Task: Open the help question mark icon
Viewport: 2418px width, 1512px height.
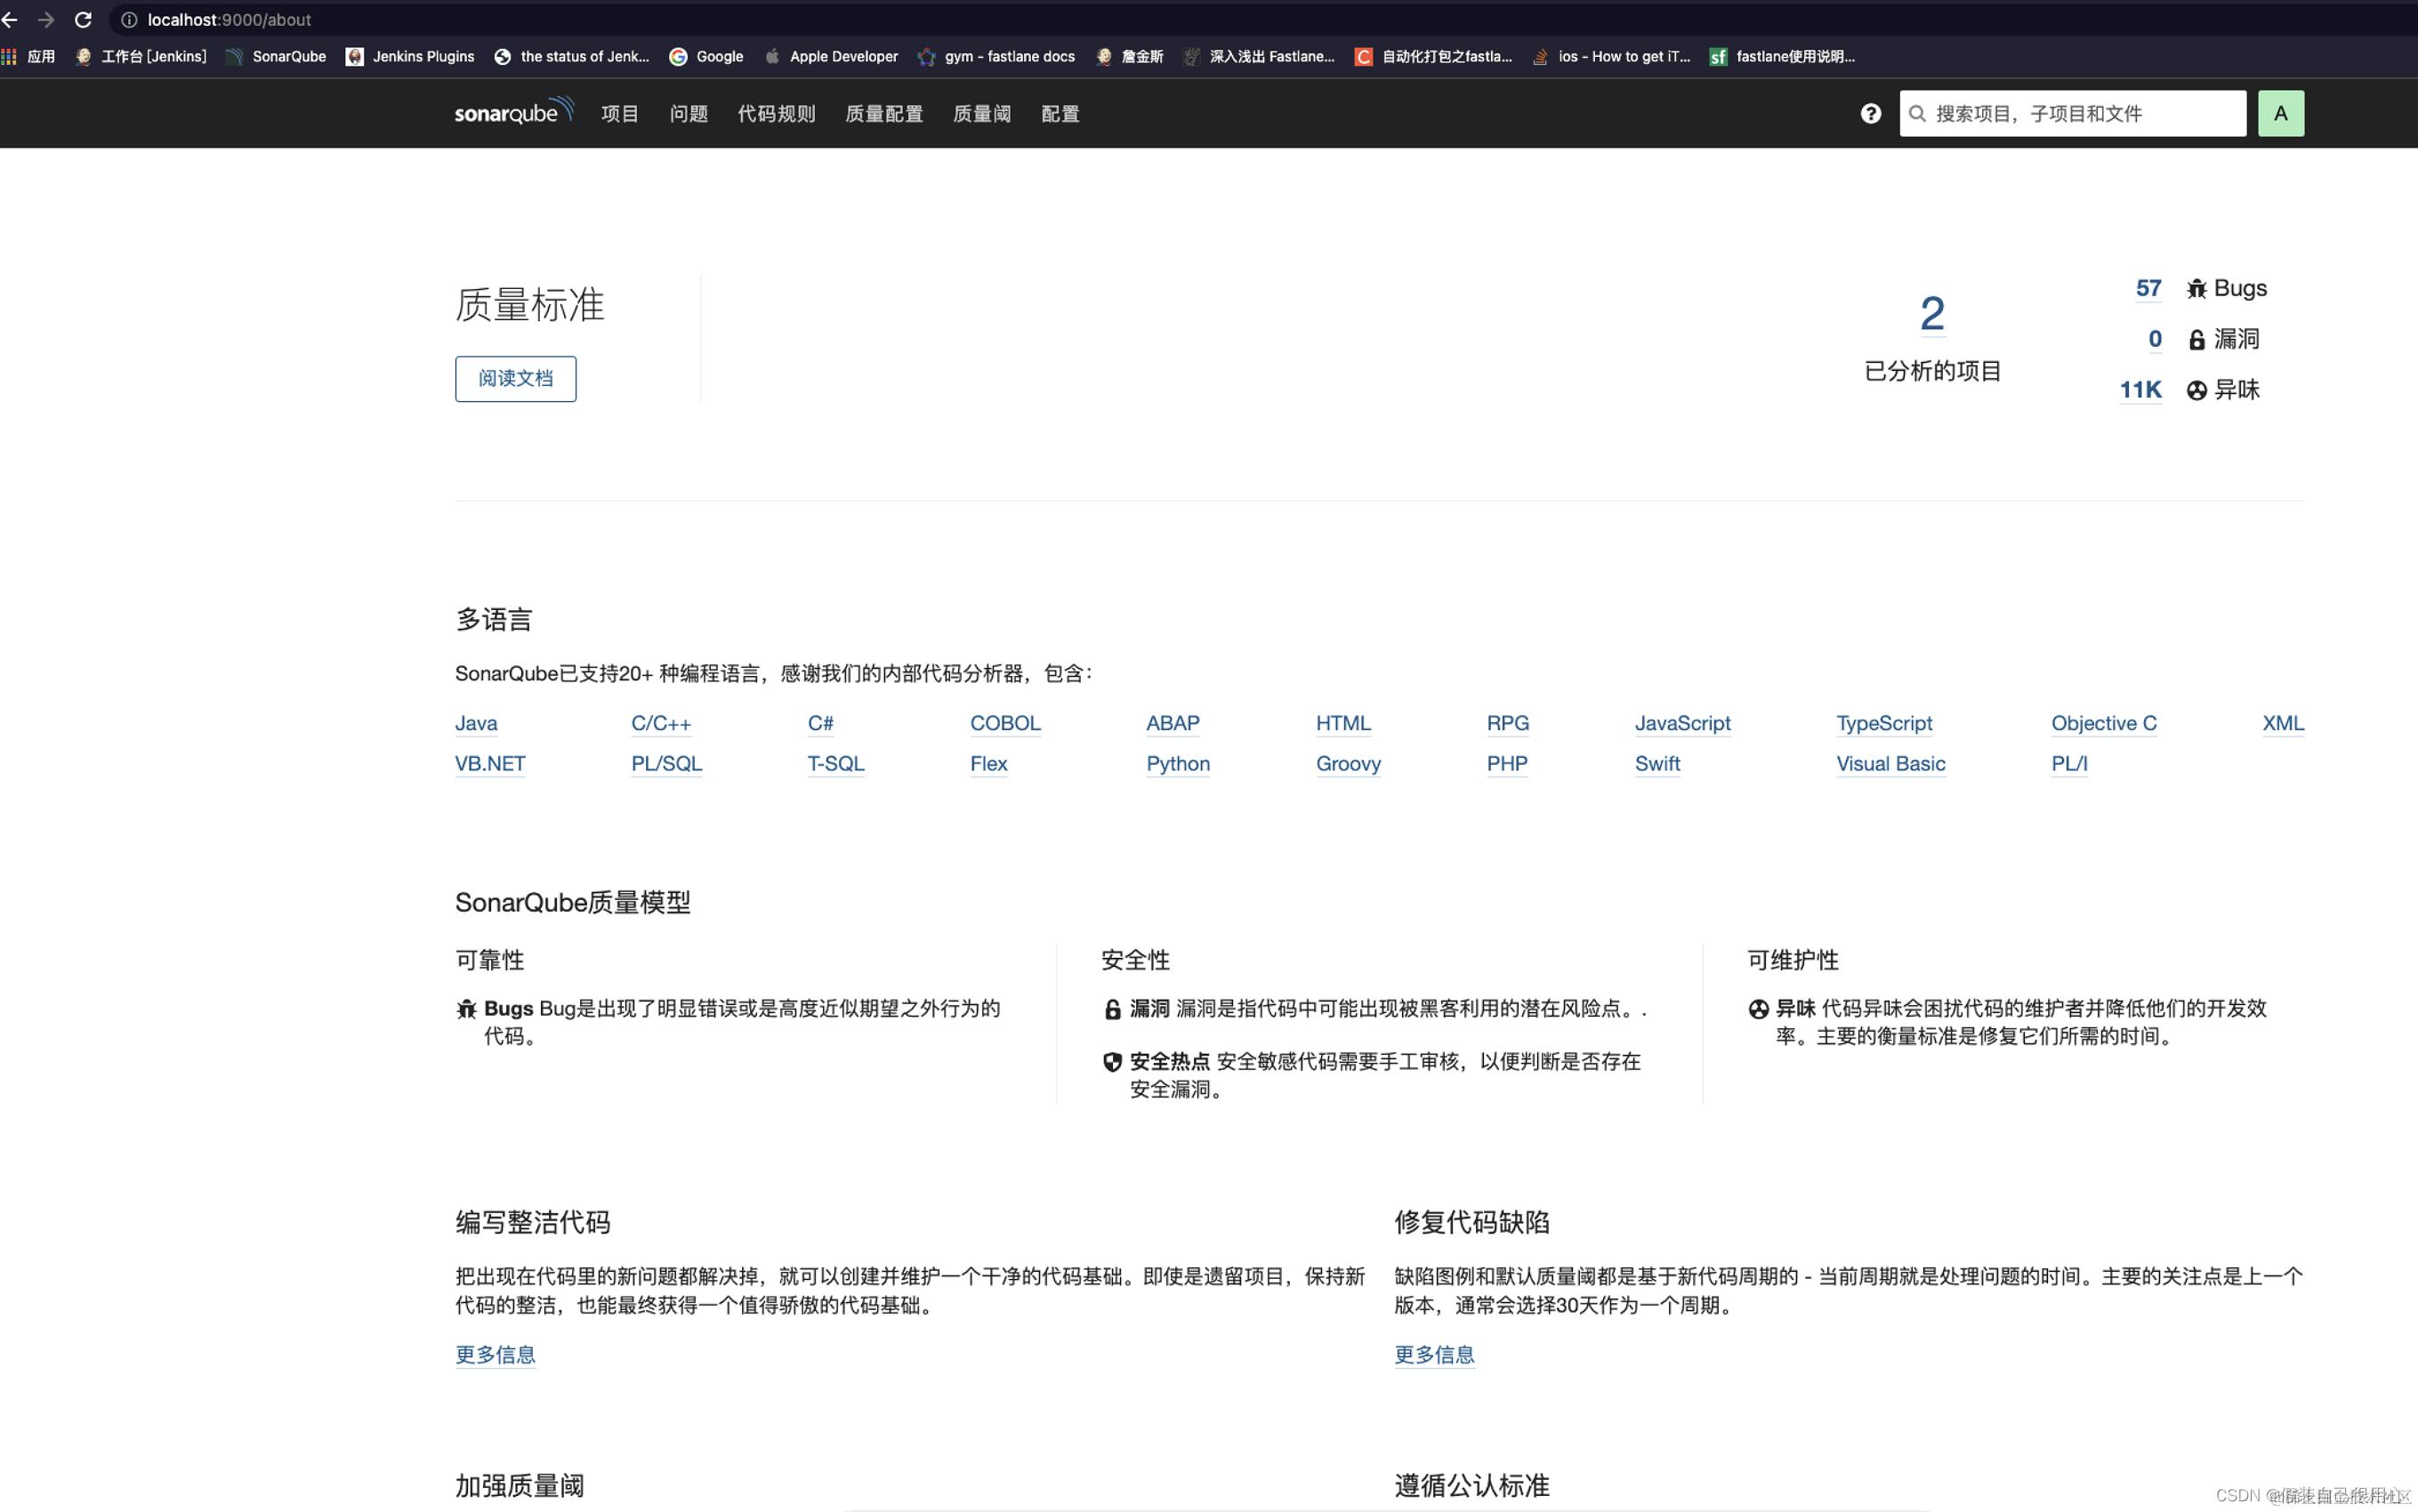Action: pyautogui.click(x=1870, y=113)
